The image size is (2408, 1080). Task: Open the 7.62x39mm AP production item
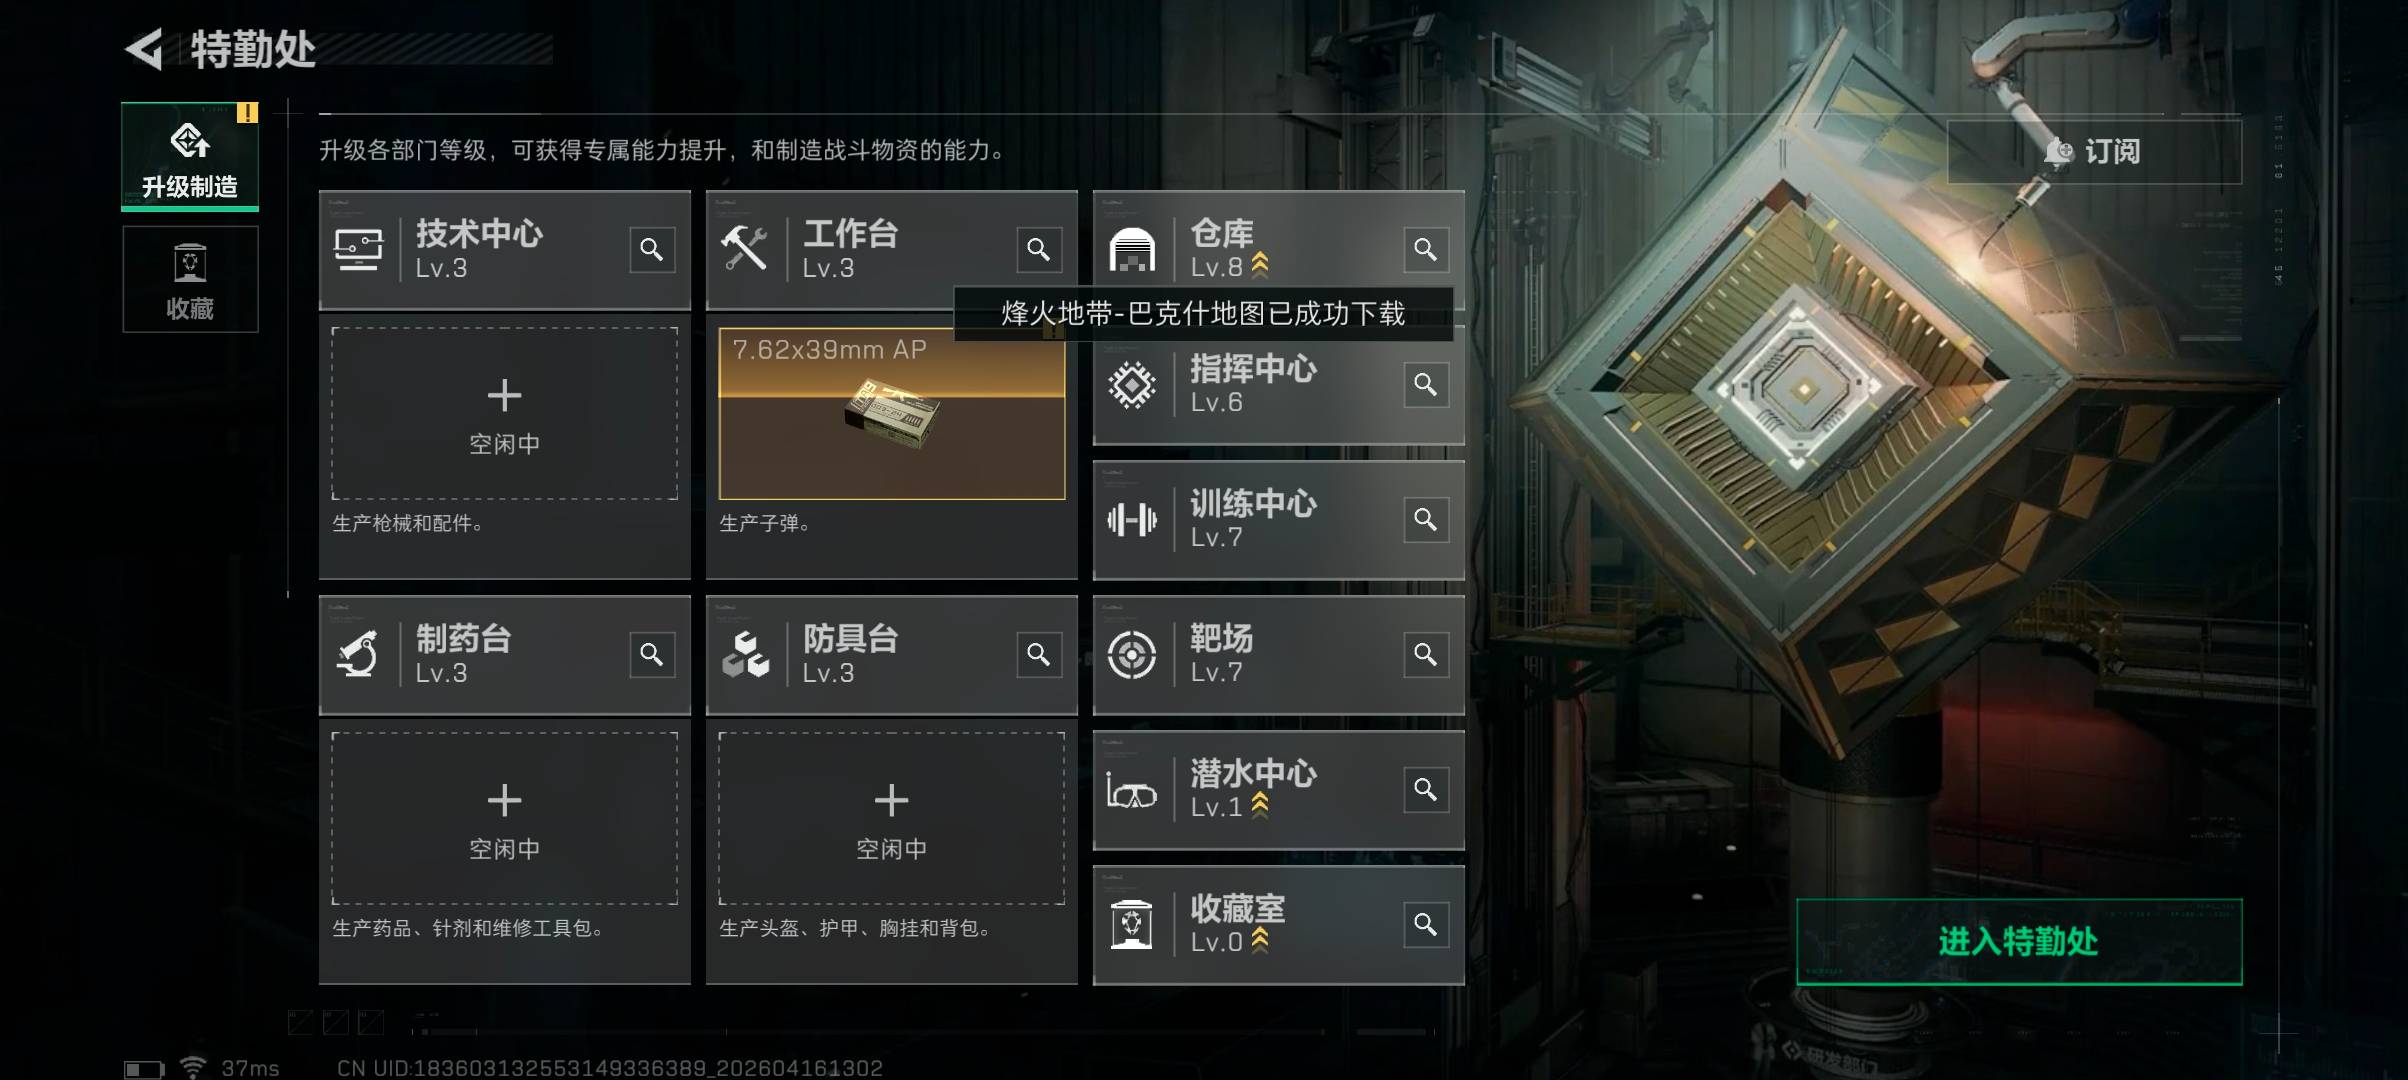pos(892,413)
